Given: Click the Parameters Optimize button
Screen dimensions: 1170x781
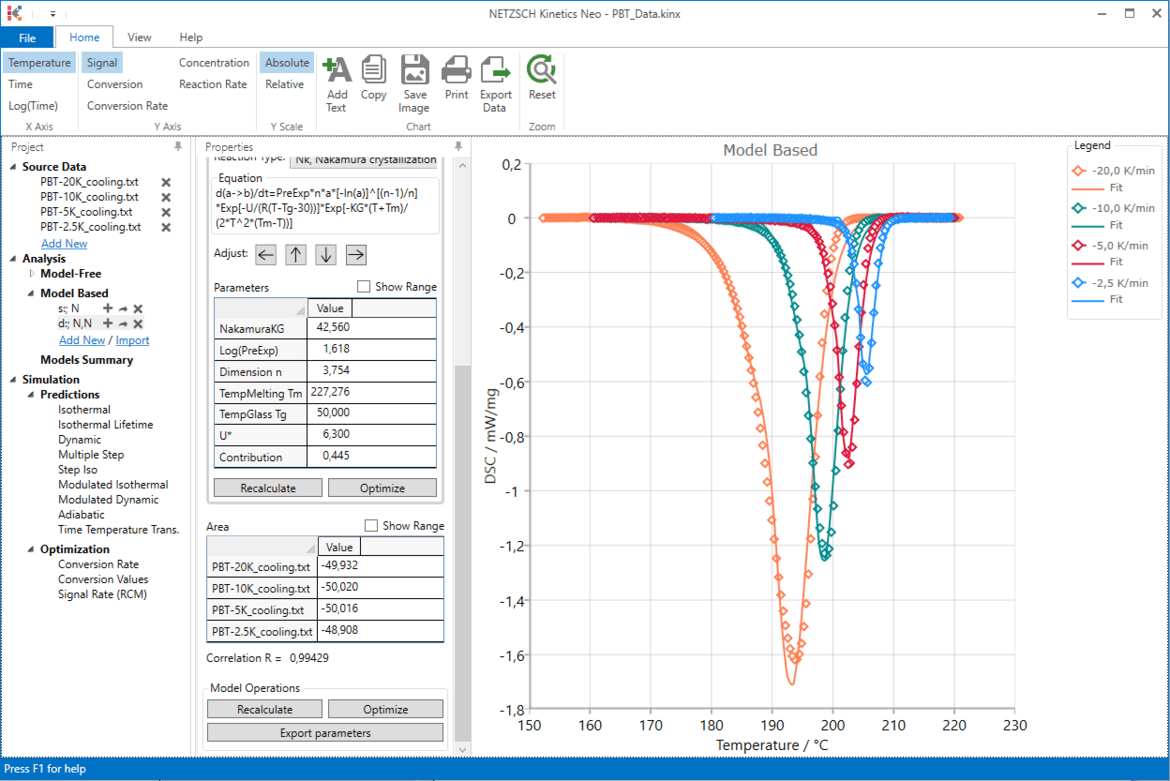Looking at the screenshot, I should (382, 488).
